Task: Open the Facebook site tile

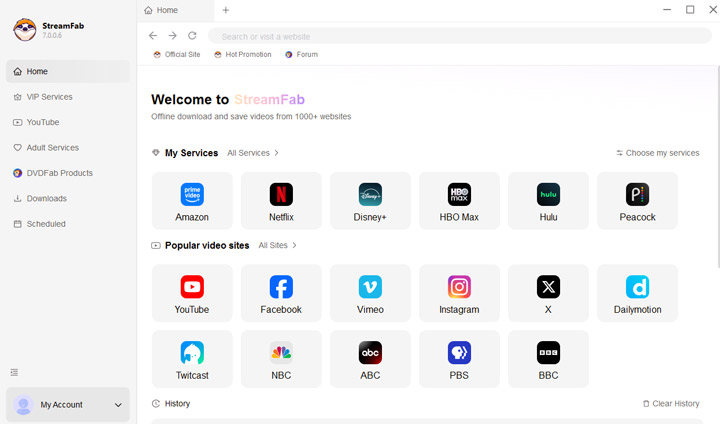Action: 281,293
